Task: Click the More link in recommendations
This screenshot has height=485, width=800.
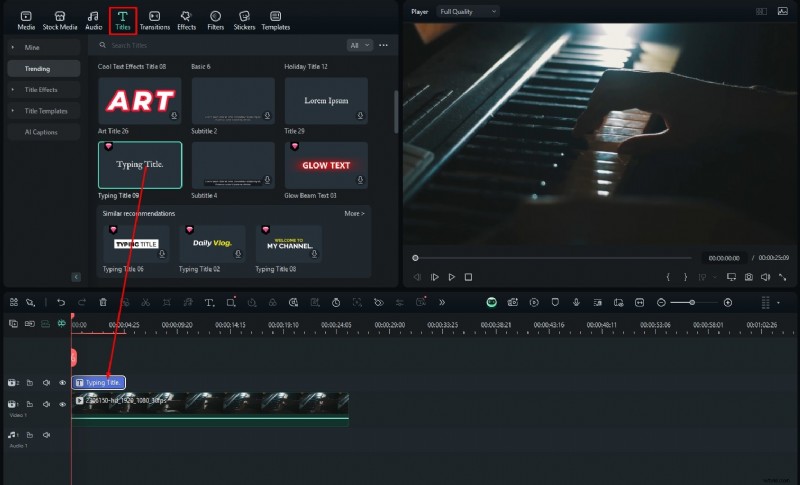Action: pyautogui.click(x=354, y=213)
